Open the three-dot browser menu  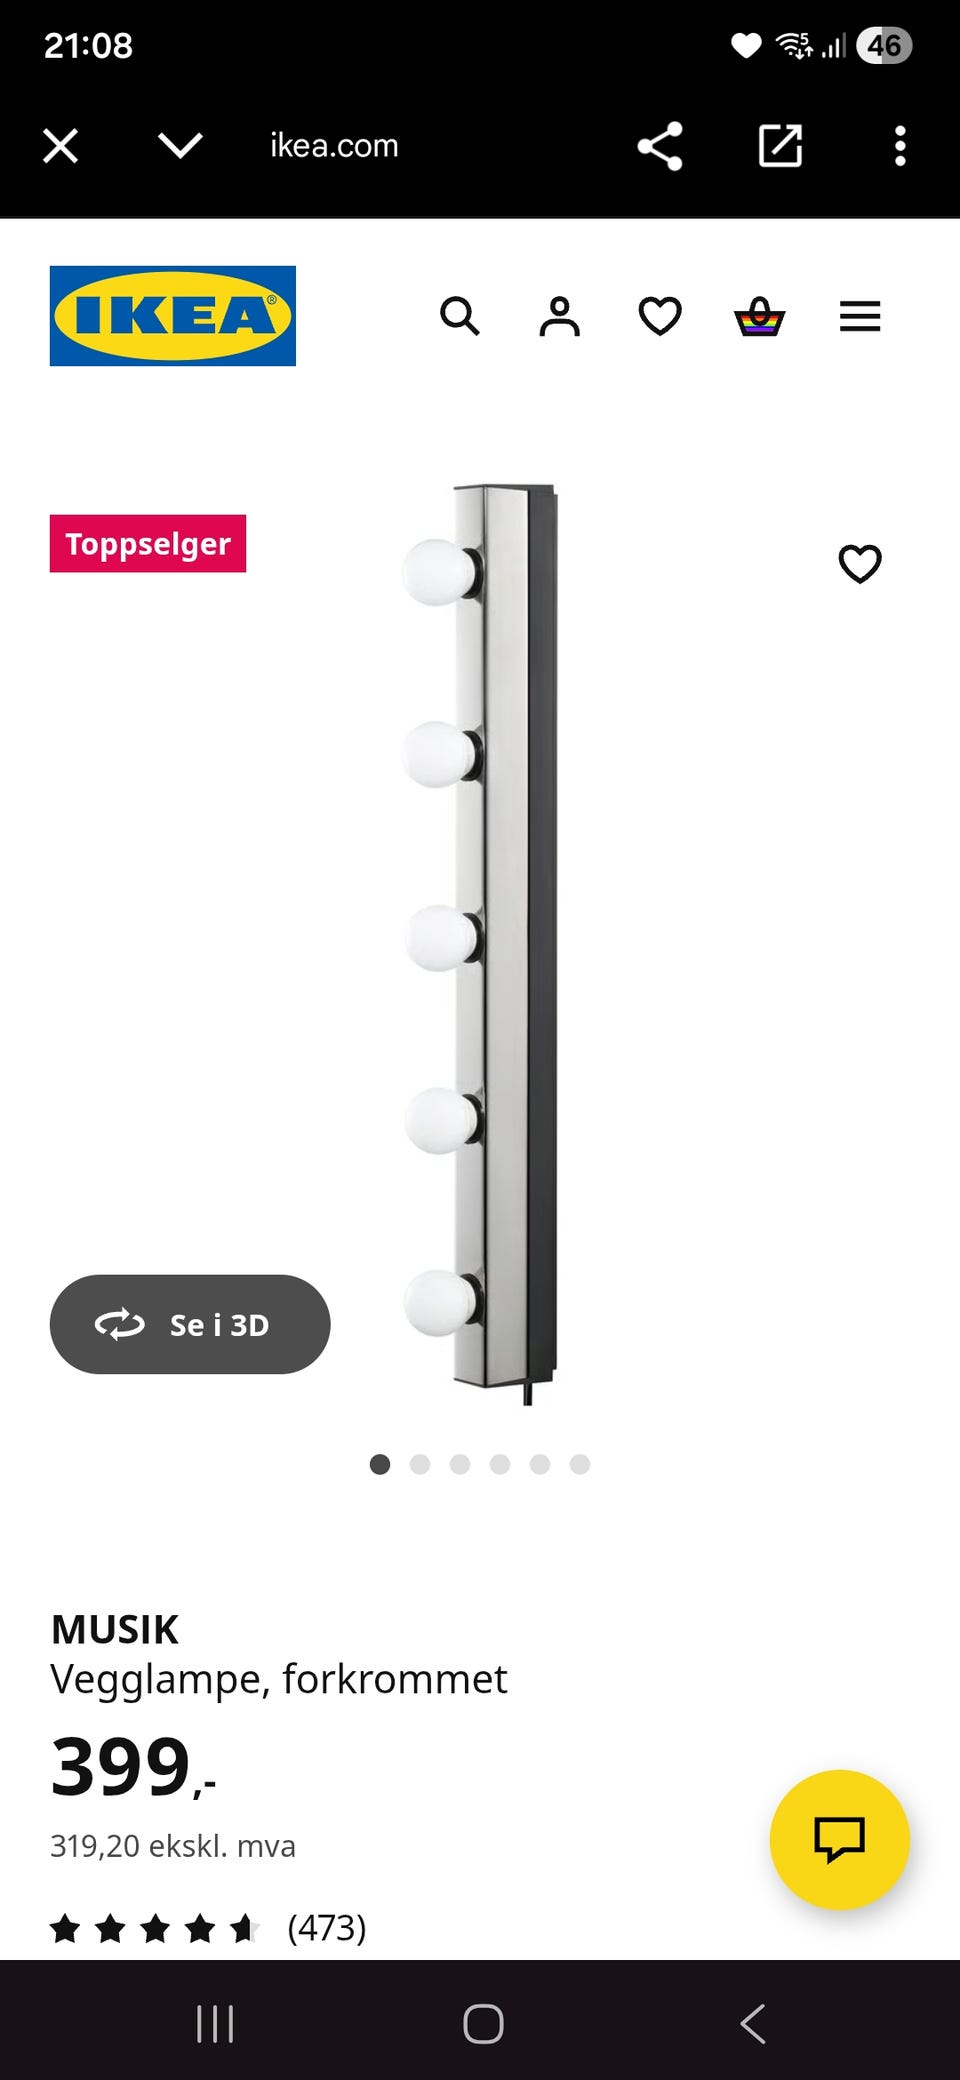[900, 146]
